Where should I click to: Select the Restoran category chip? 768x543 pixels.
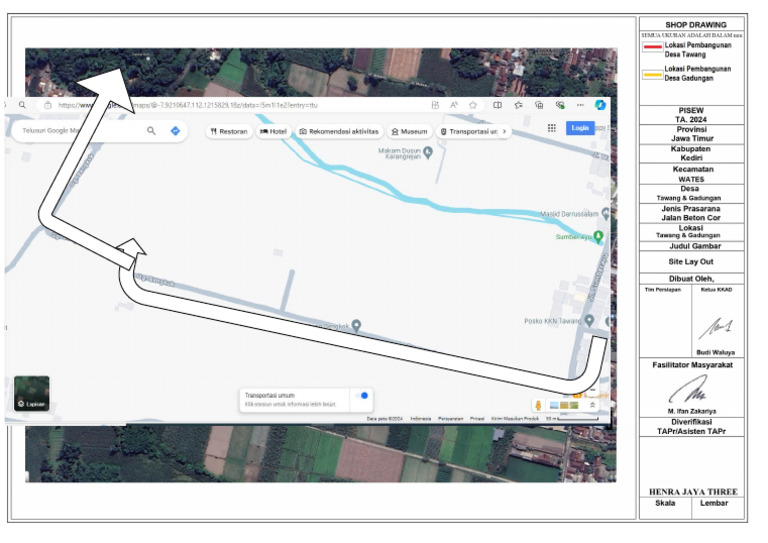229,131
